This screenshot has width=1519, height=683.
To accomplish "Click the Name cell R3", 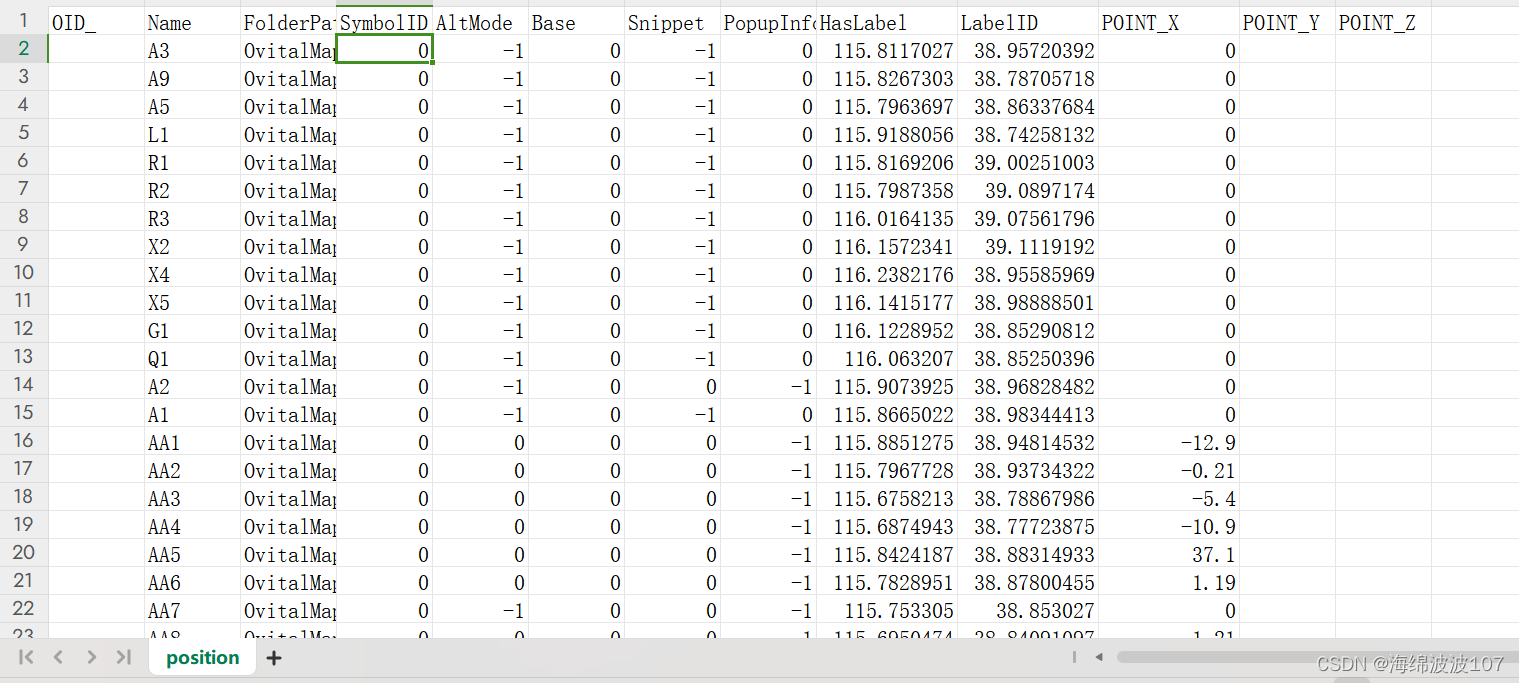I will (192, 218).
